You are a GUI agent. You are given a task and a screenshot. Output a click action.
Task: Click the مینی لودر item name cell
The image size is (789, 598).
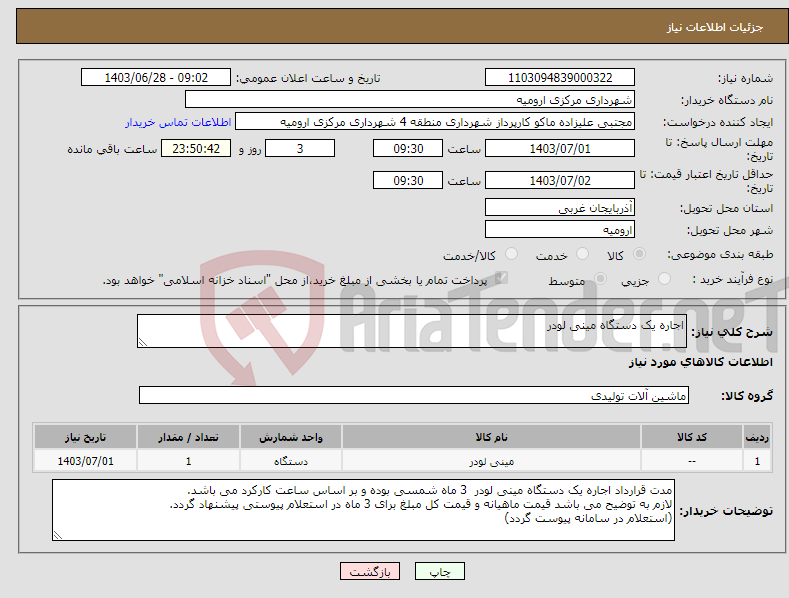tap(491, 461)
